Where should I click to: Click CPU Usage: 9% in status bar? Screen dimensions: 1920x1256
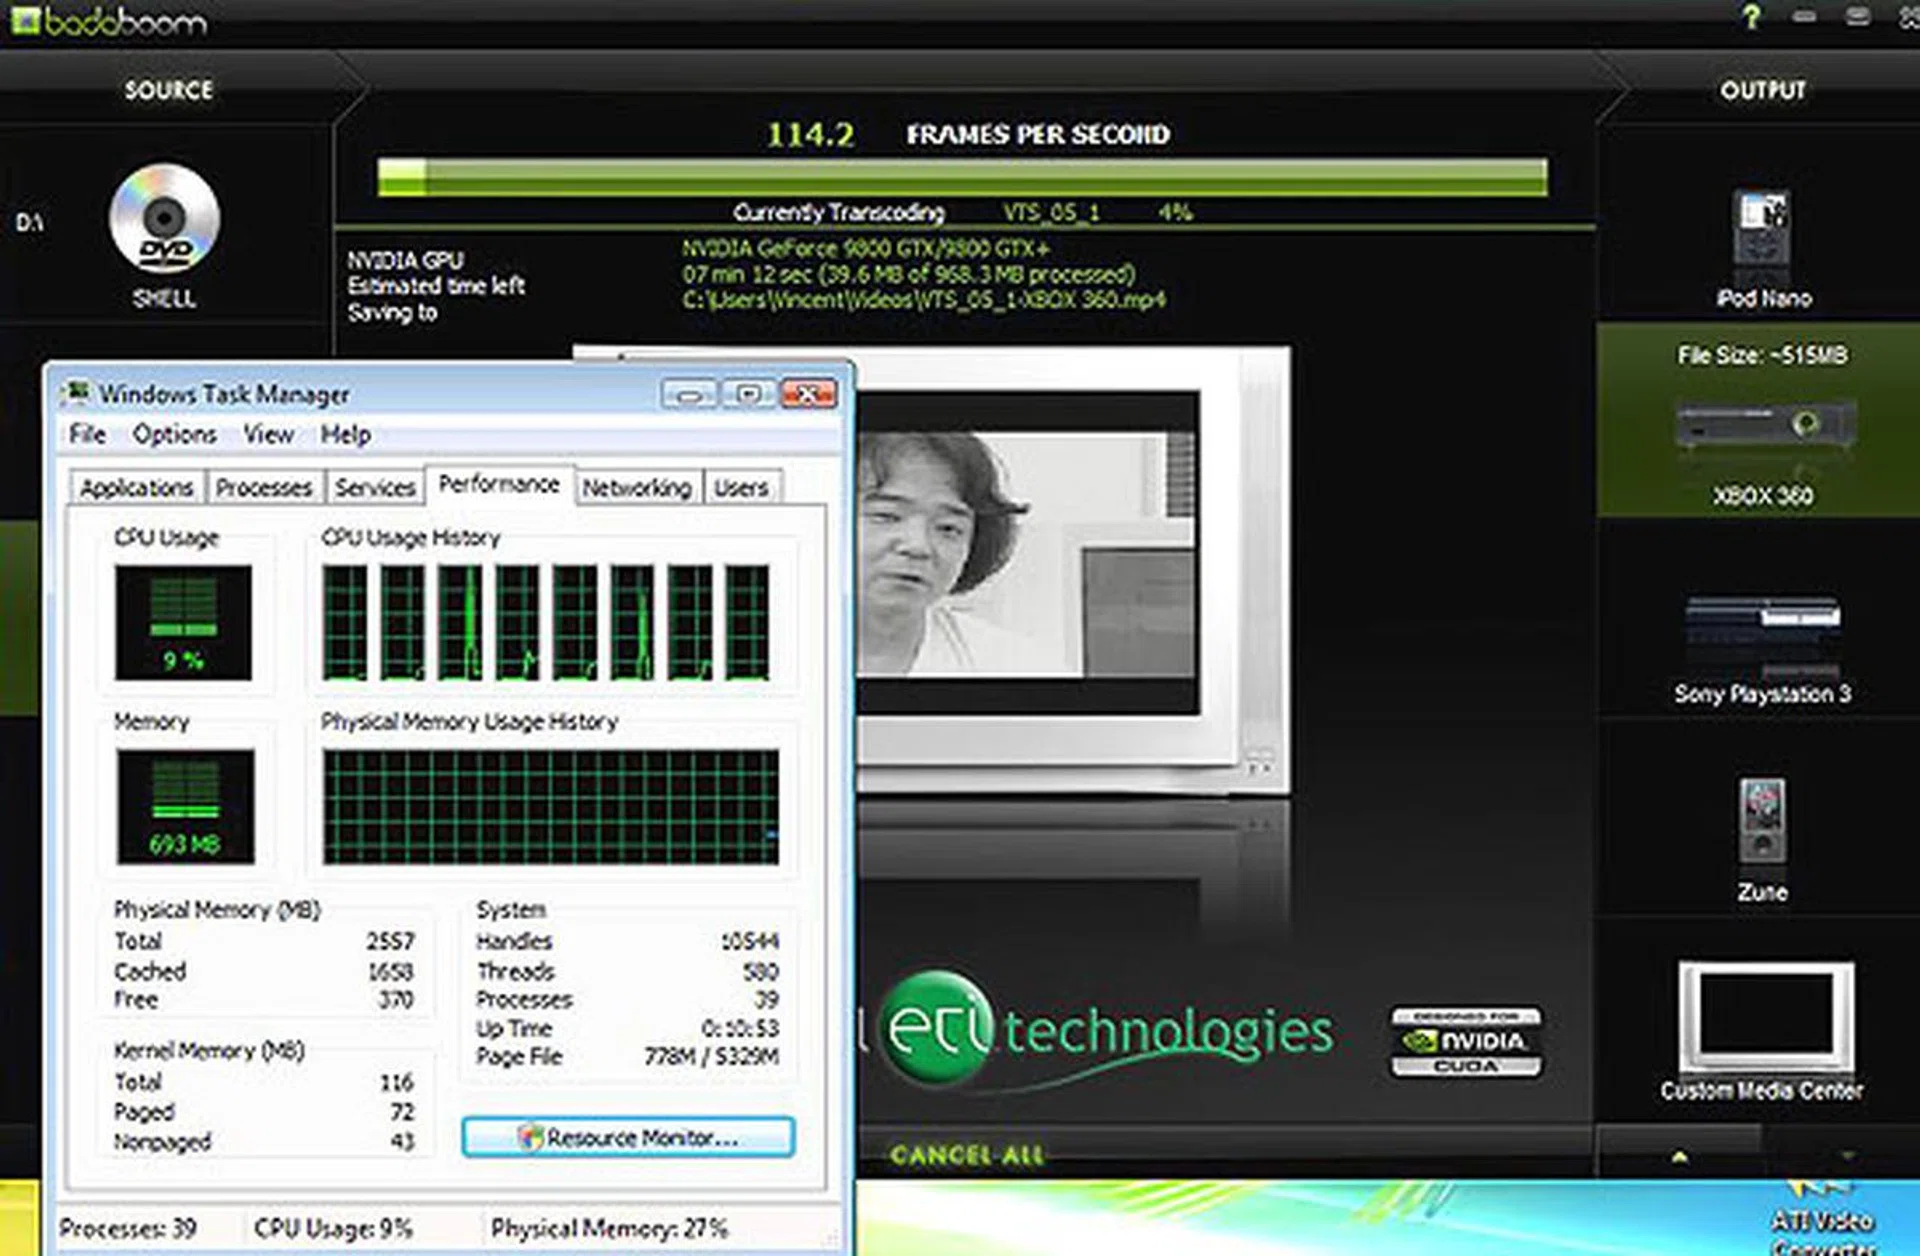point(333,1228)
